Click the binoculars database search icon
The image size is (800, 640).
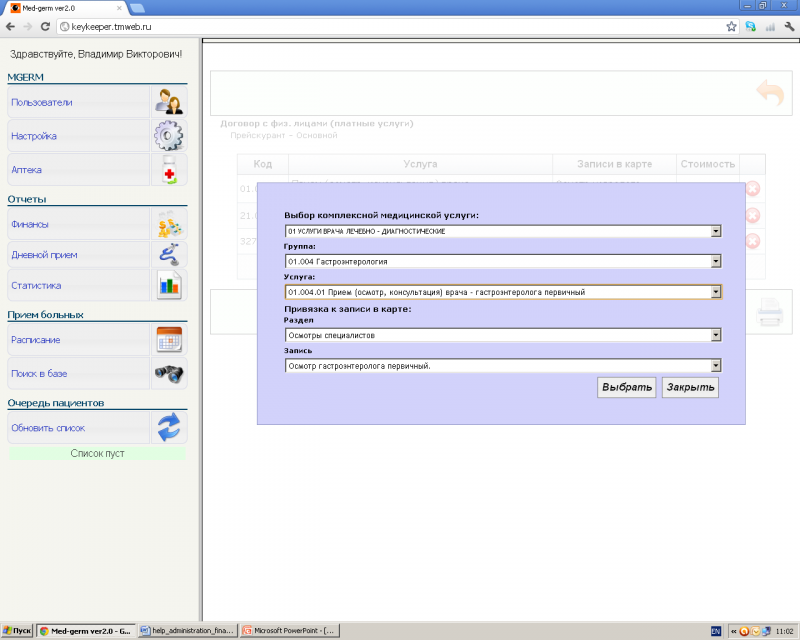pos(168,373)
